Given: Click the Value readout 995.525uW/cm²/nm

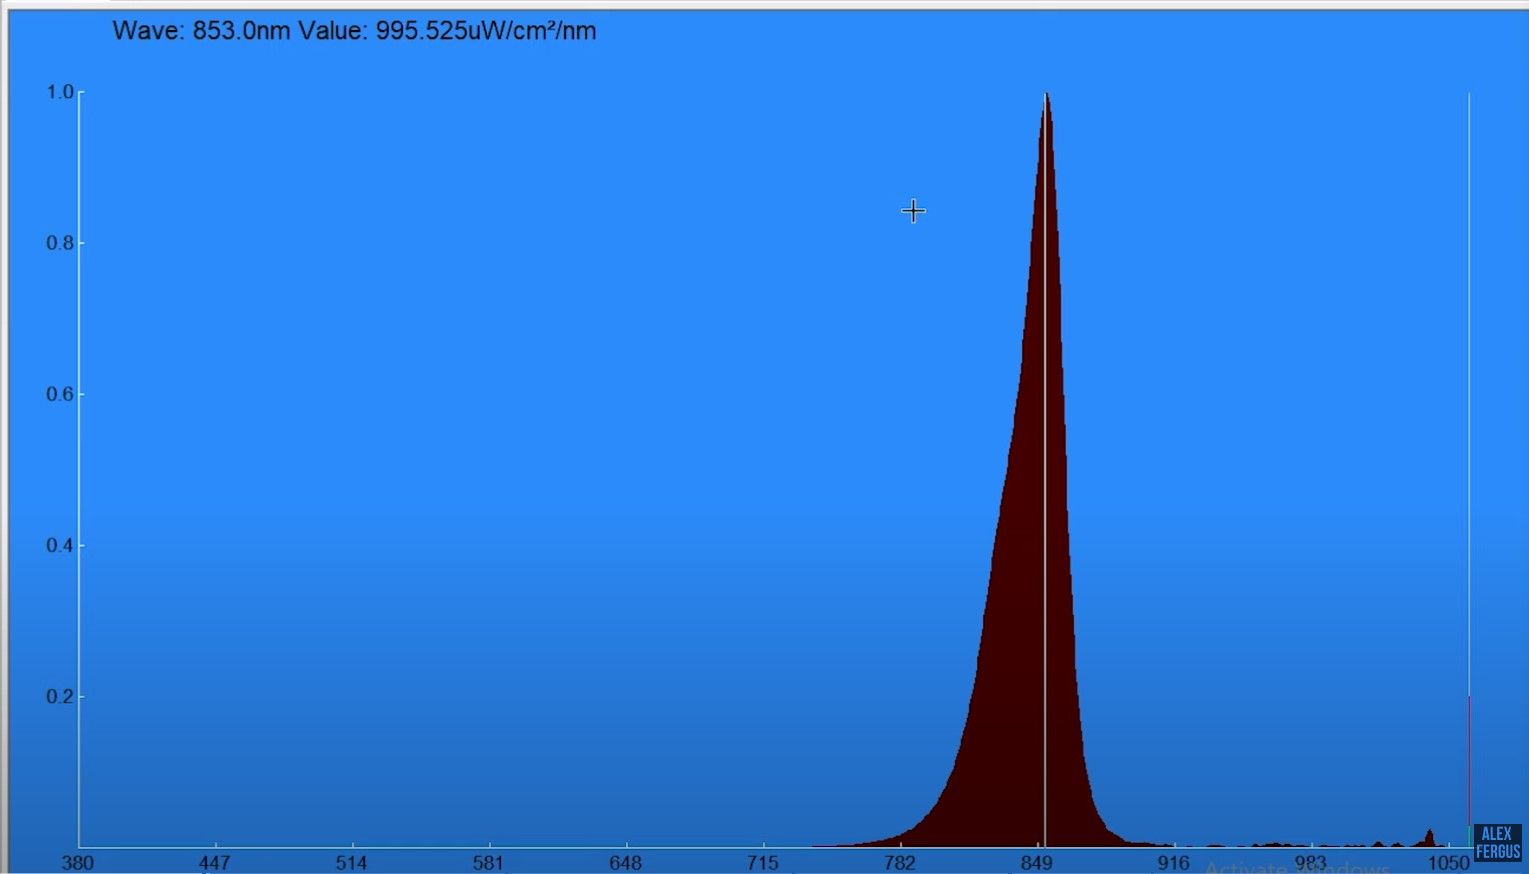Looking at the screenshot, I should click(x=450, y=31).
